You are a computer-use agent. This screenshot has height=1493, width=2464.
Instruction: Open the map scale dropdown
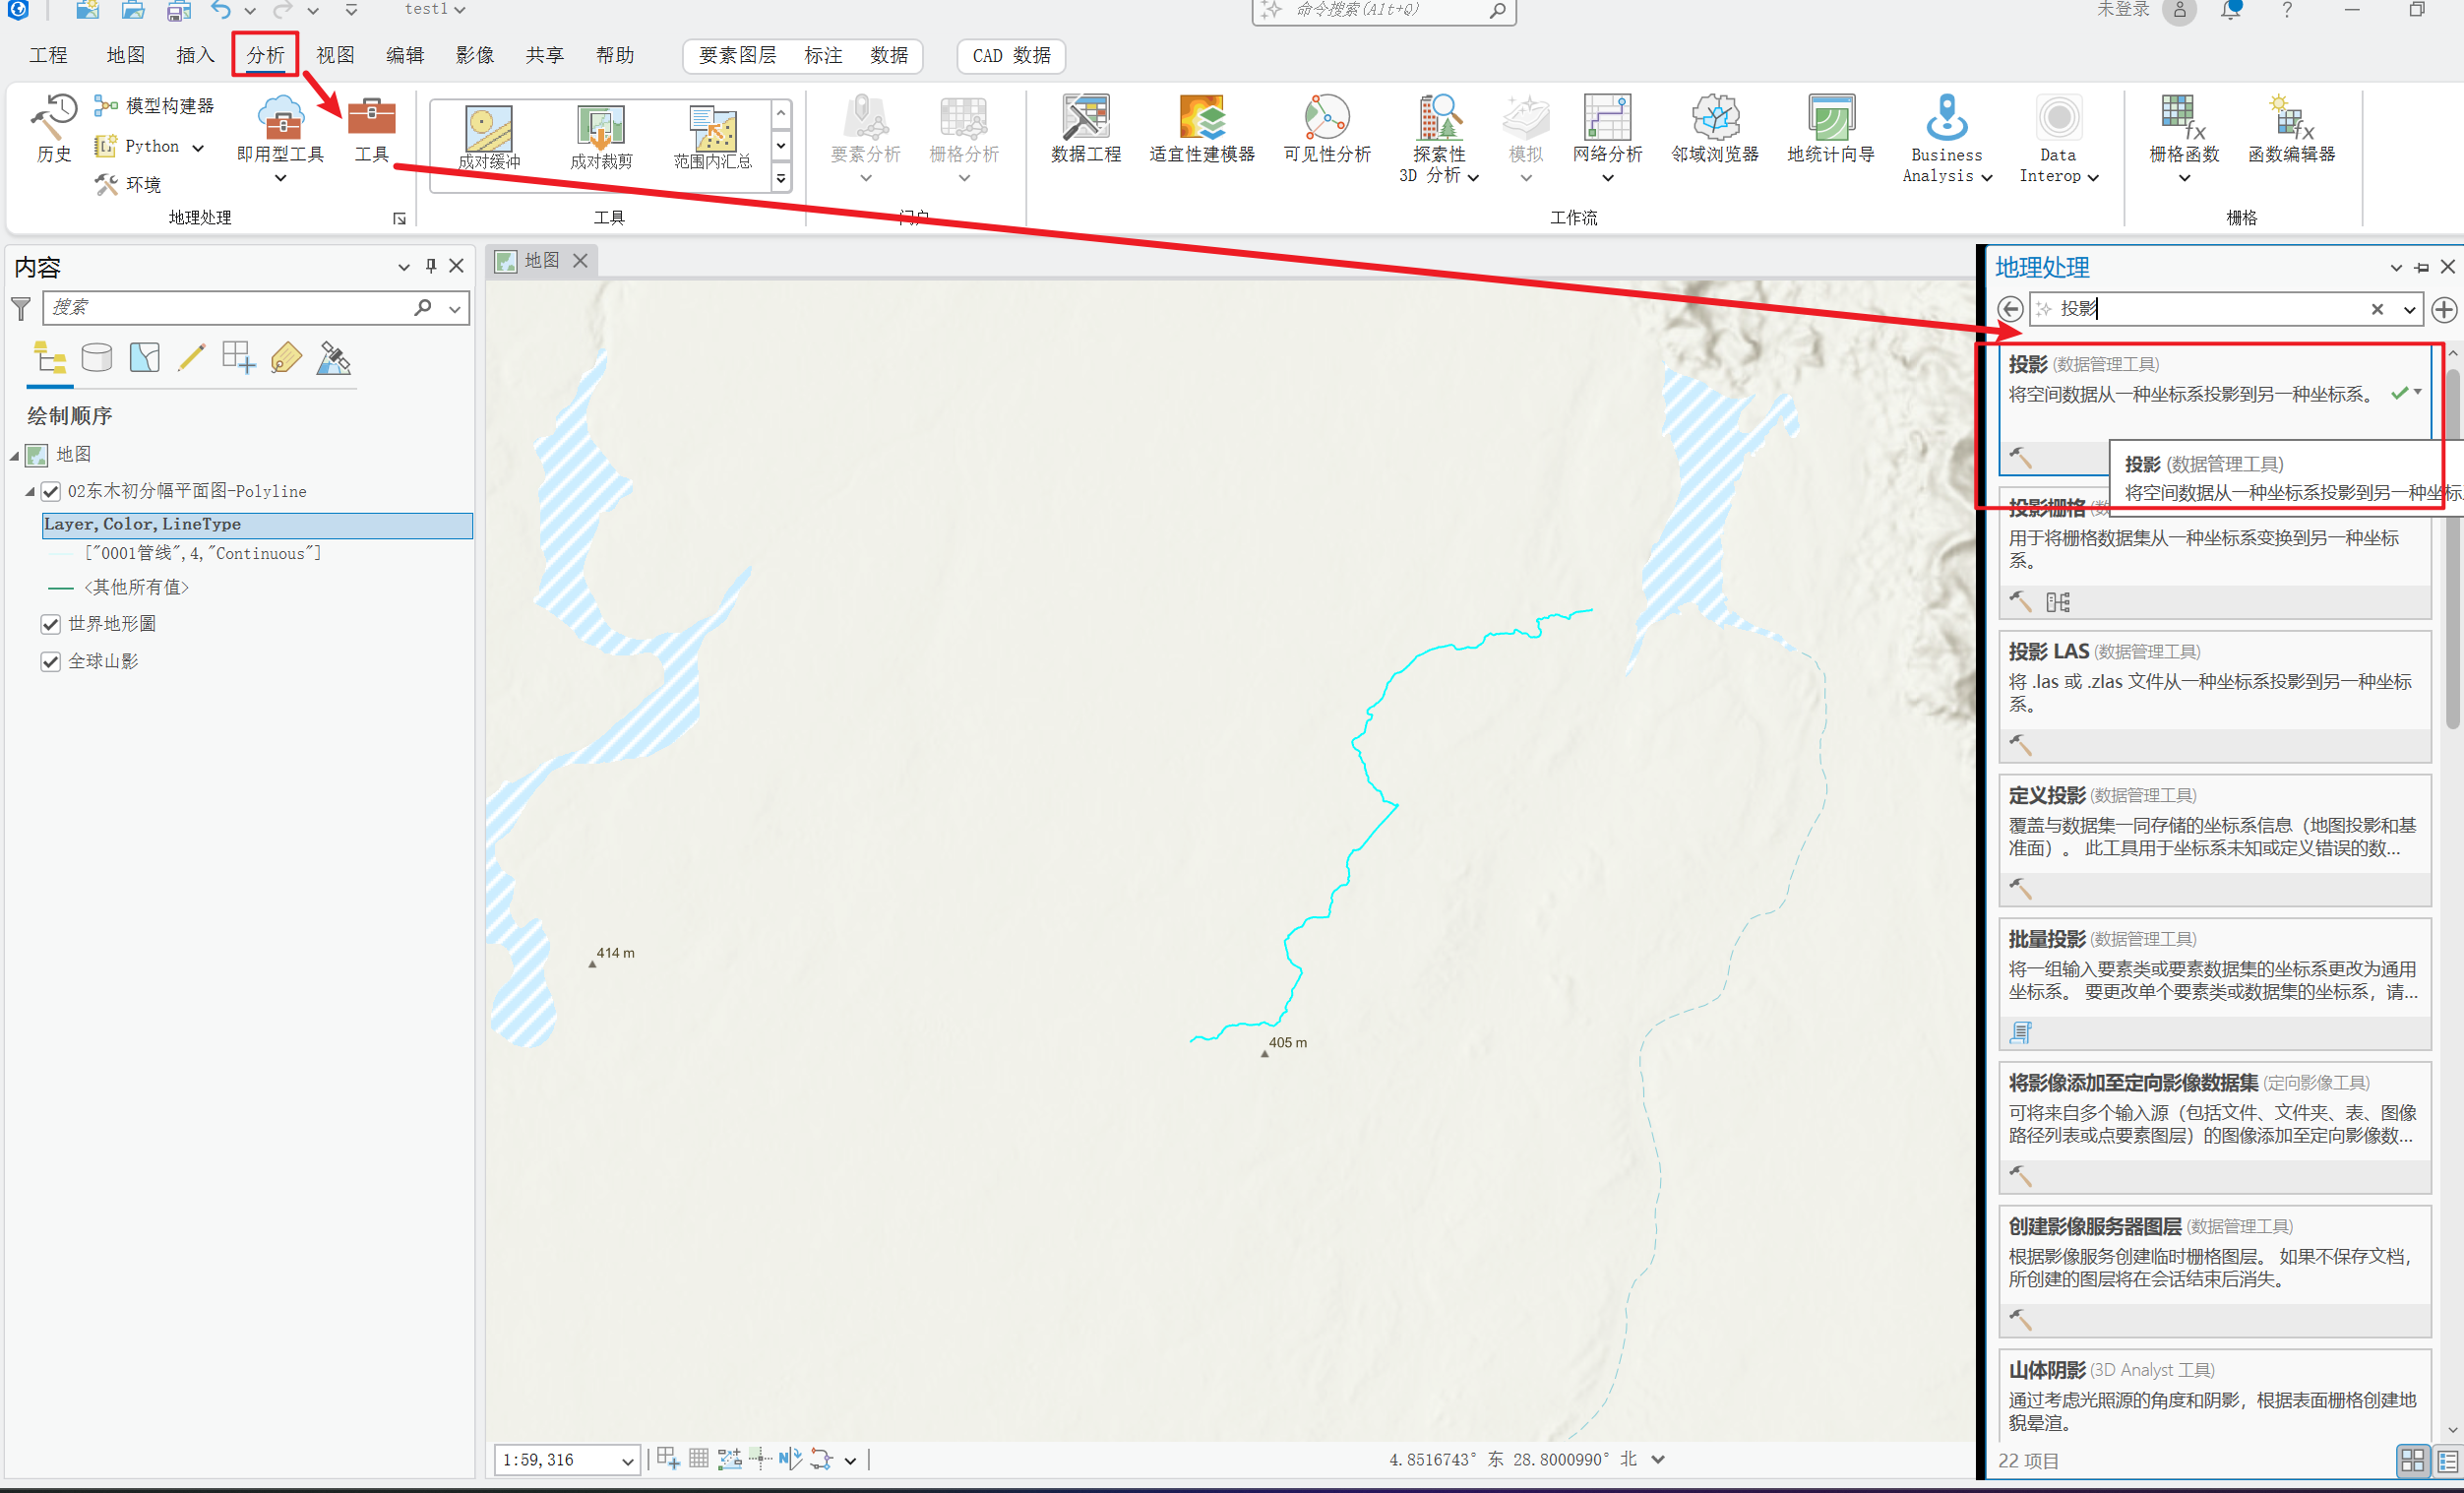click(x=627, y=1461)
